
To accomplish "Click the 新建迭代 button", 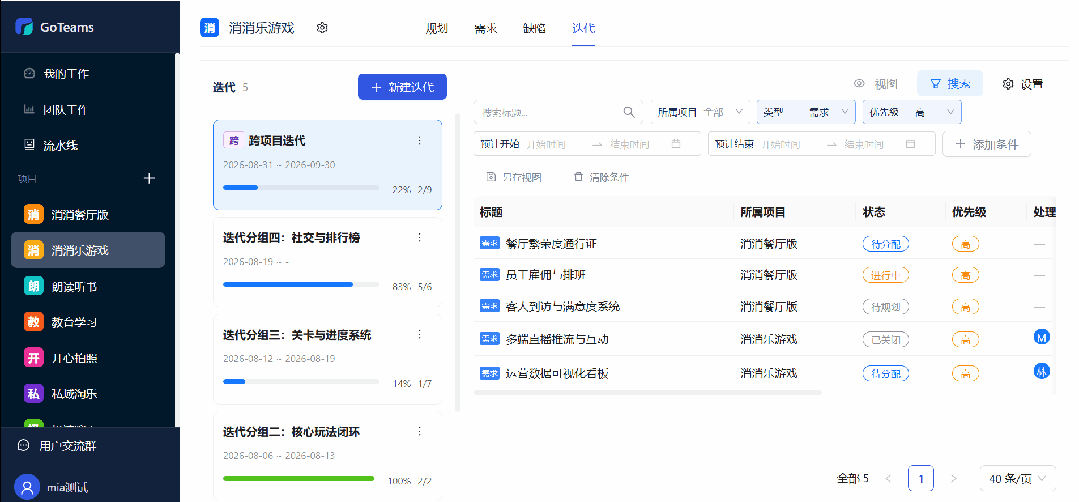I will click(x=403, y=87).
